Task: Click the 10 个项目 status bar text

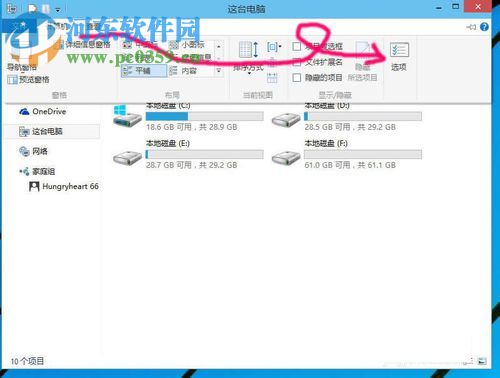Action: click(27, 361)
